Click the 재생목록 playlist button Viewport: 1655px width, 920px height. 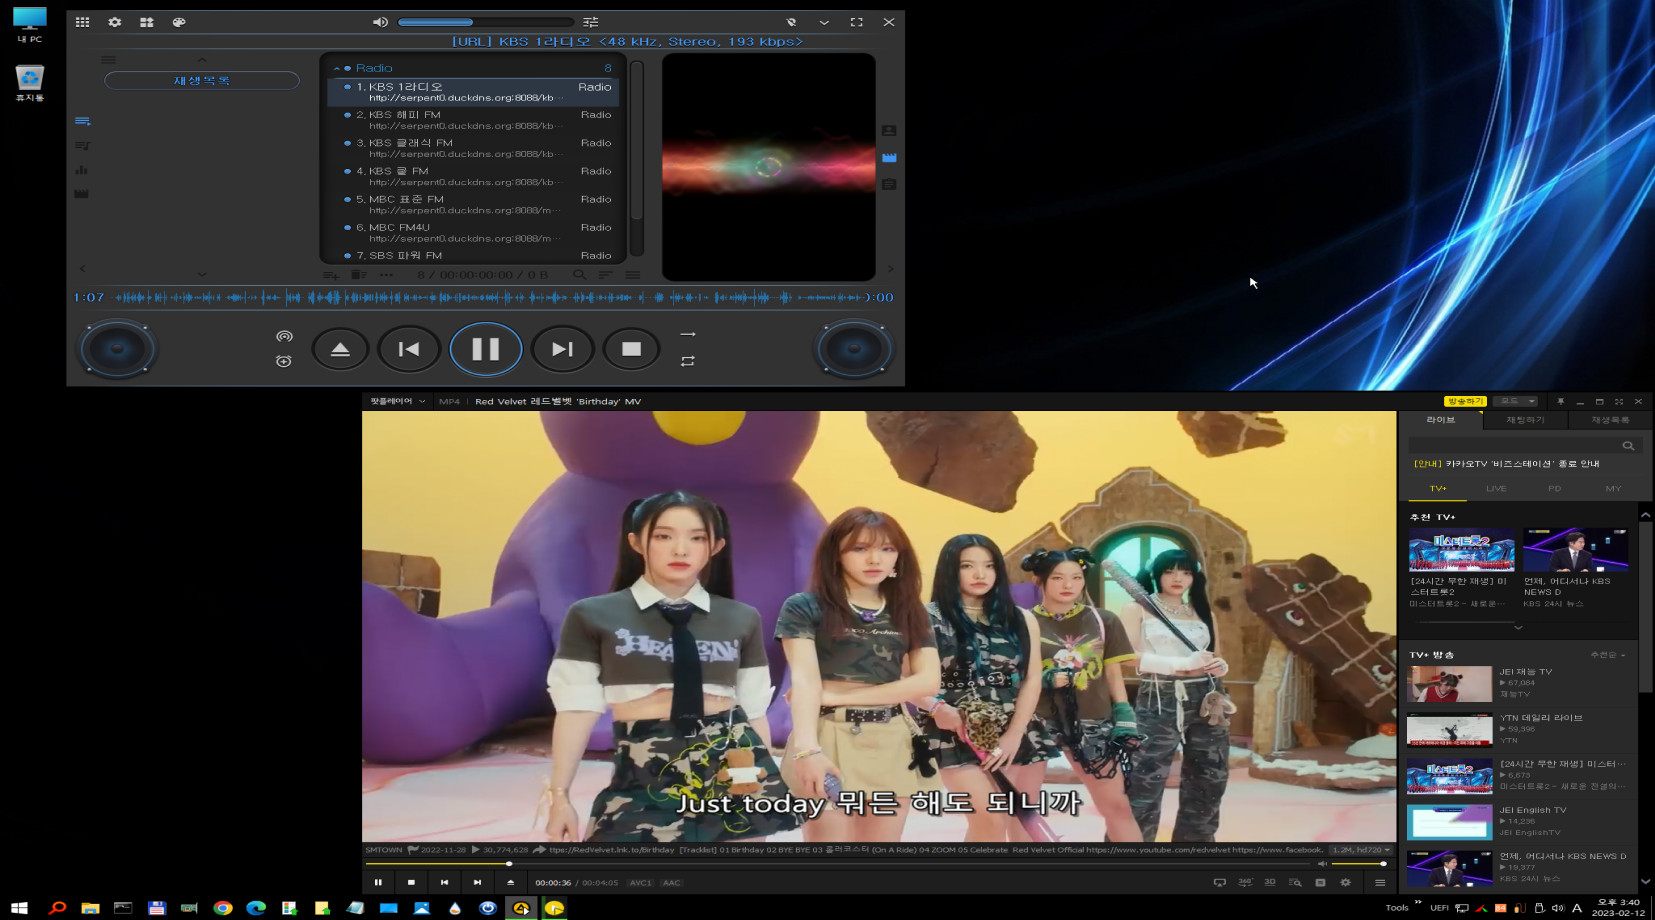tap(202, 80)
